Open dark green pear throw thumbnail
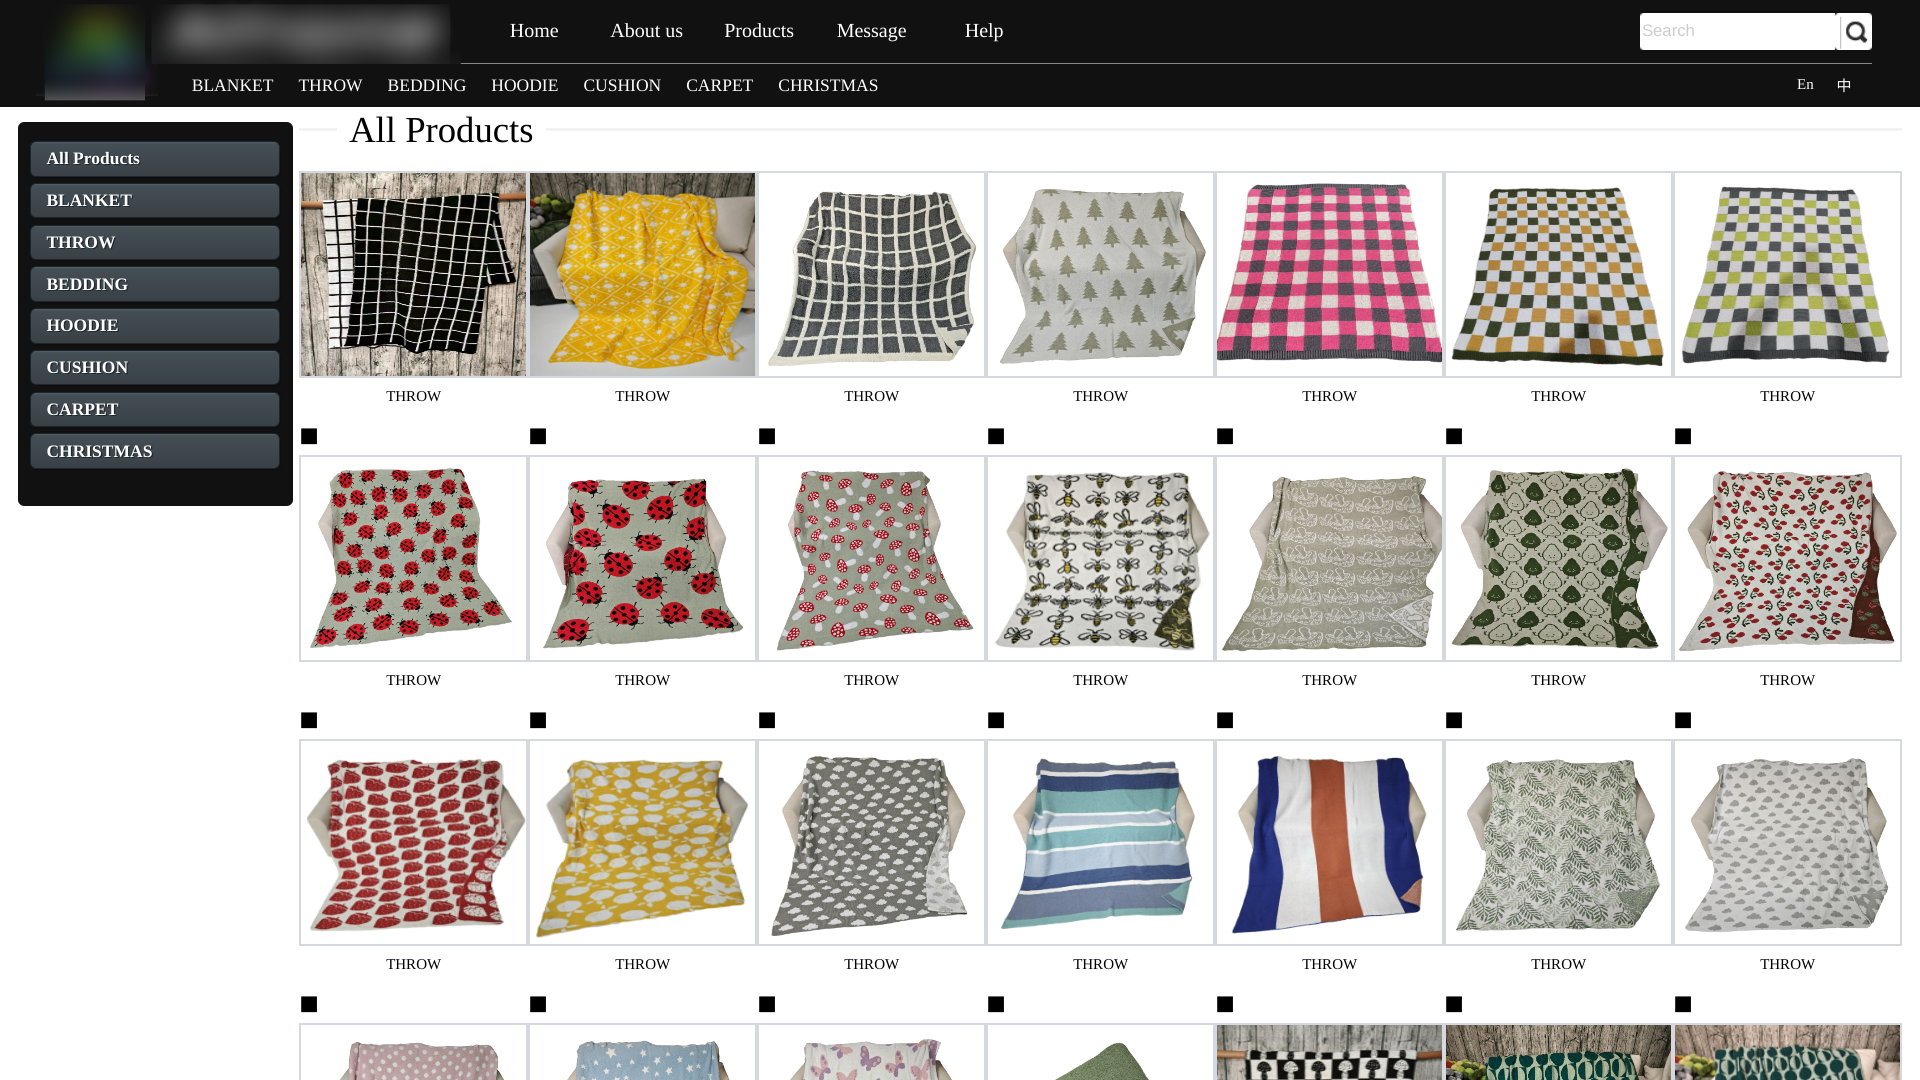This screenshot has width=1920, height=1080. [1558, 559]
